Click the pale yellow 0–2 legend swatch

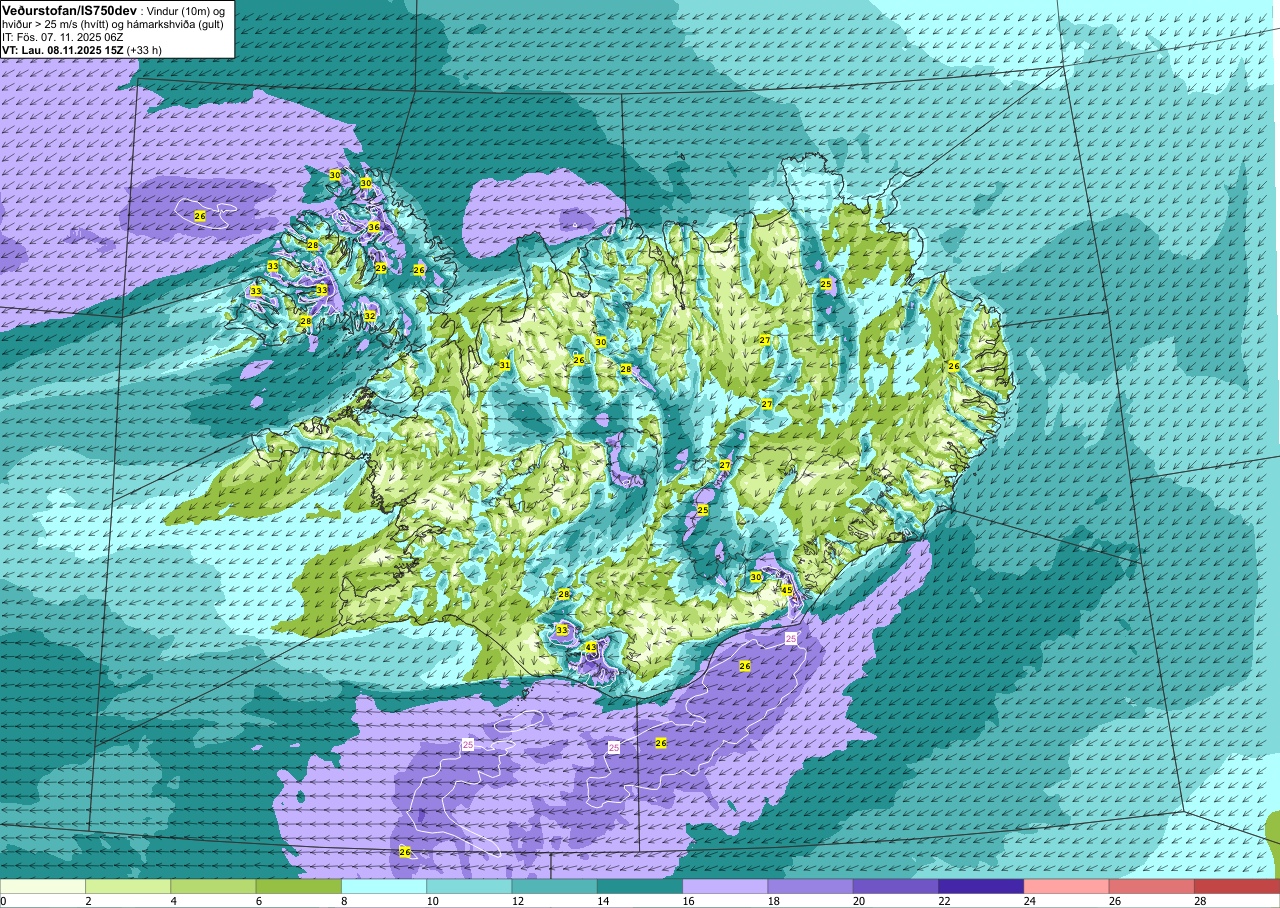pyautogui.click(x=43, y=886)
